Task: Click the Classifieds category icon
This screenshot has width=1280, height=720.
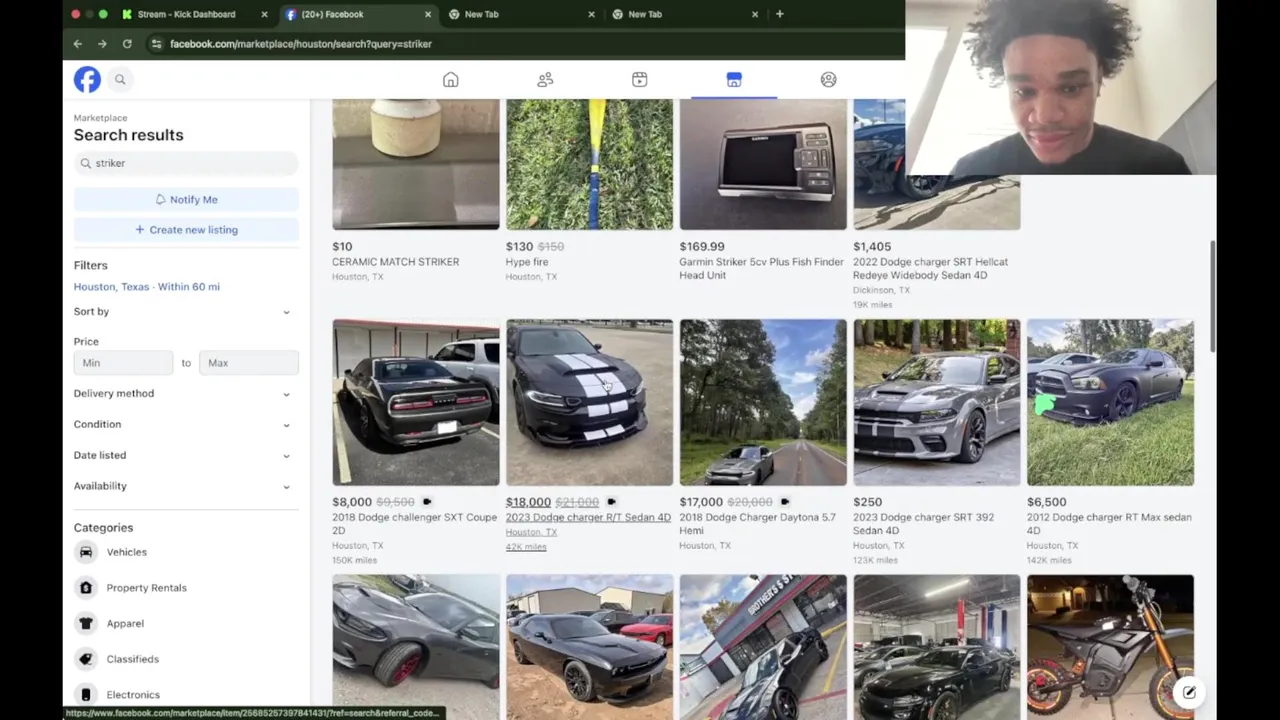Action: (x=86, y=659)
